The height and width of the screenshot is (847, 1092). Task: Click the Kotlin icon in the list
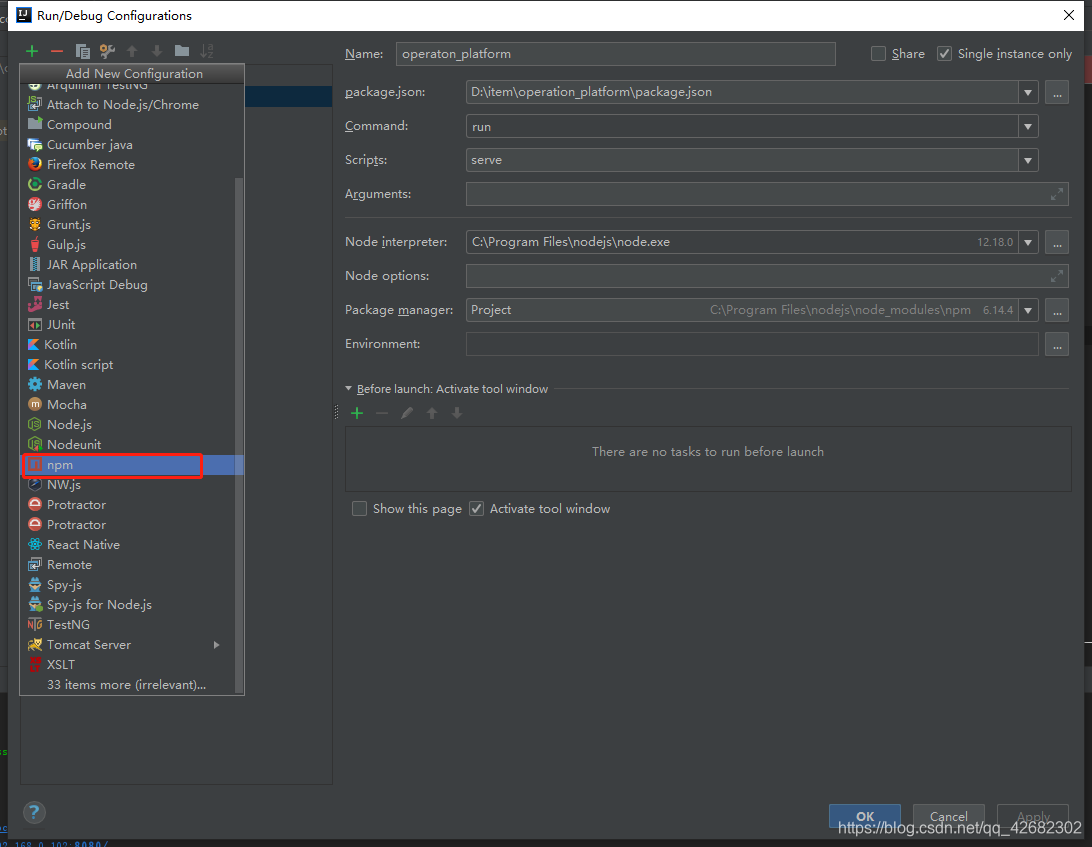tap(33, 345)
